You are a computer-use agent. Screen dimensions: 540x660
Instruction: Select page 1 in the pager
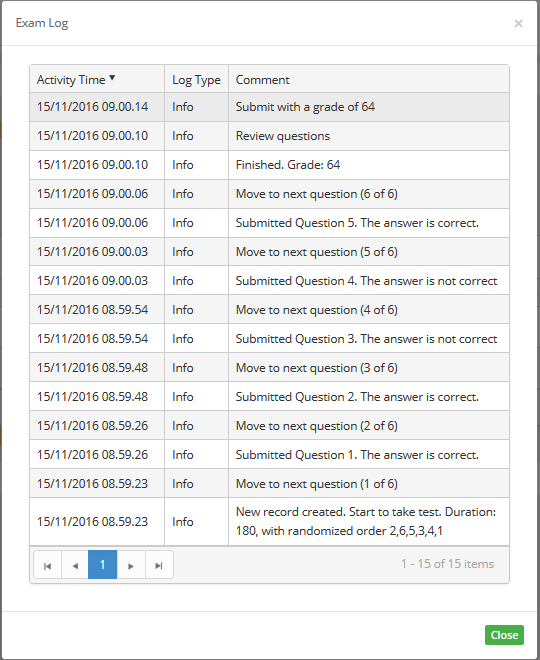pyautogui.click(x=102, y=565)
